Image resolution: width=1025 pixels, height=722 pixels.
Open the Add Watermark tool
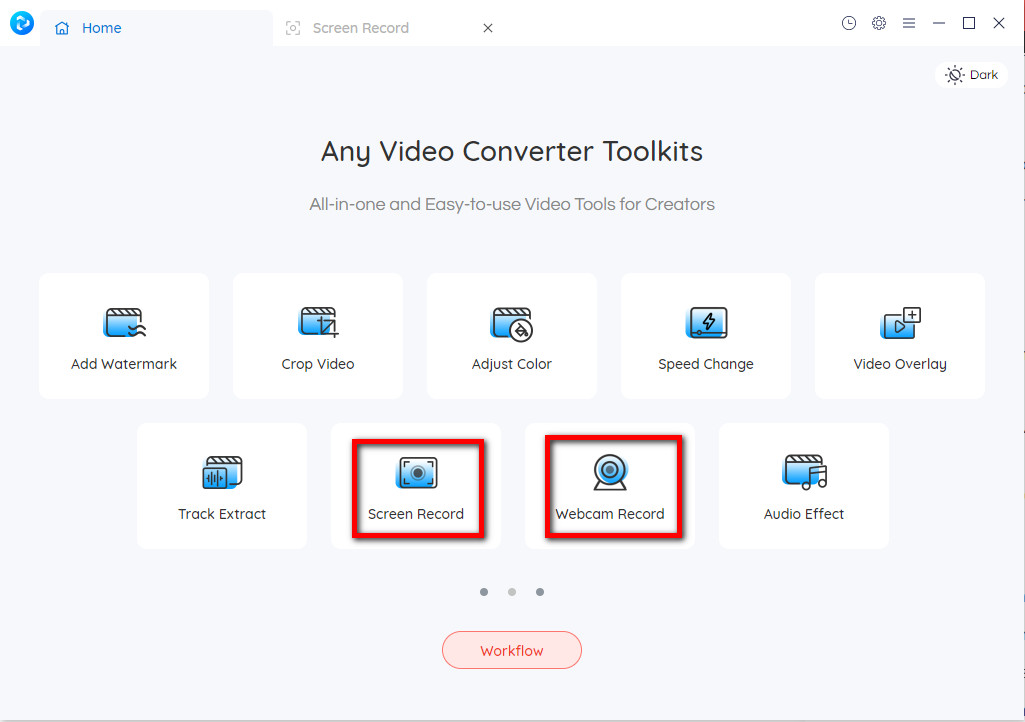(x=123, y=335)
